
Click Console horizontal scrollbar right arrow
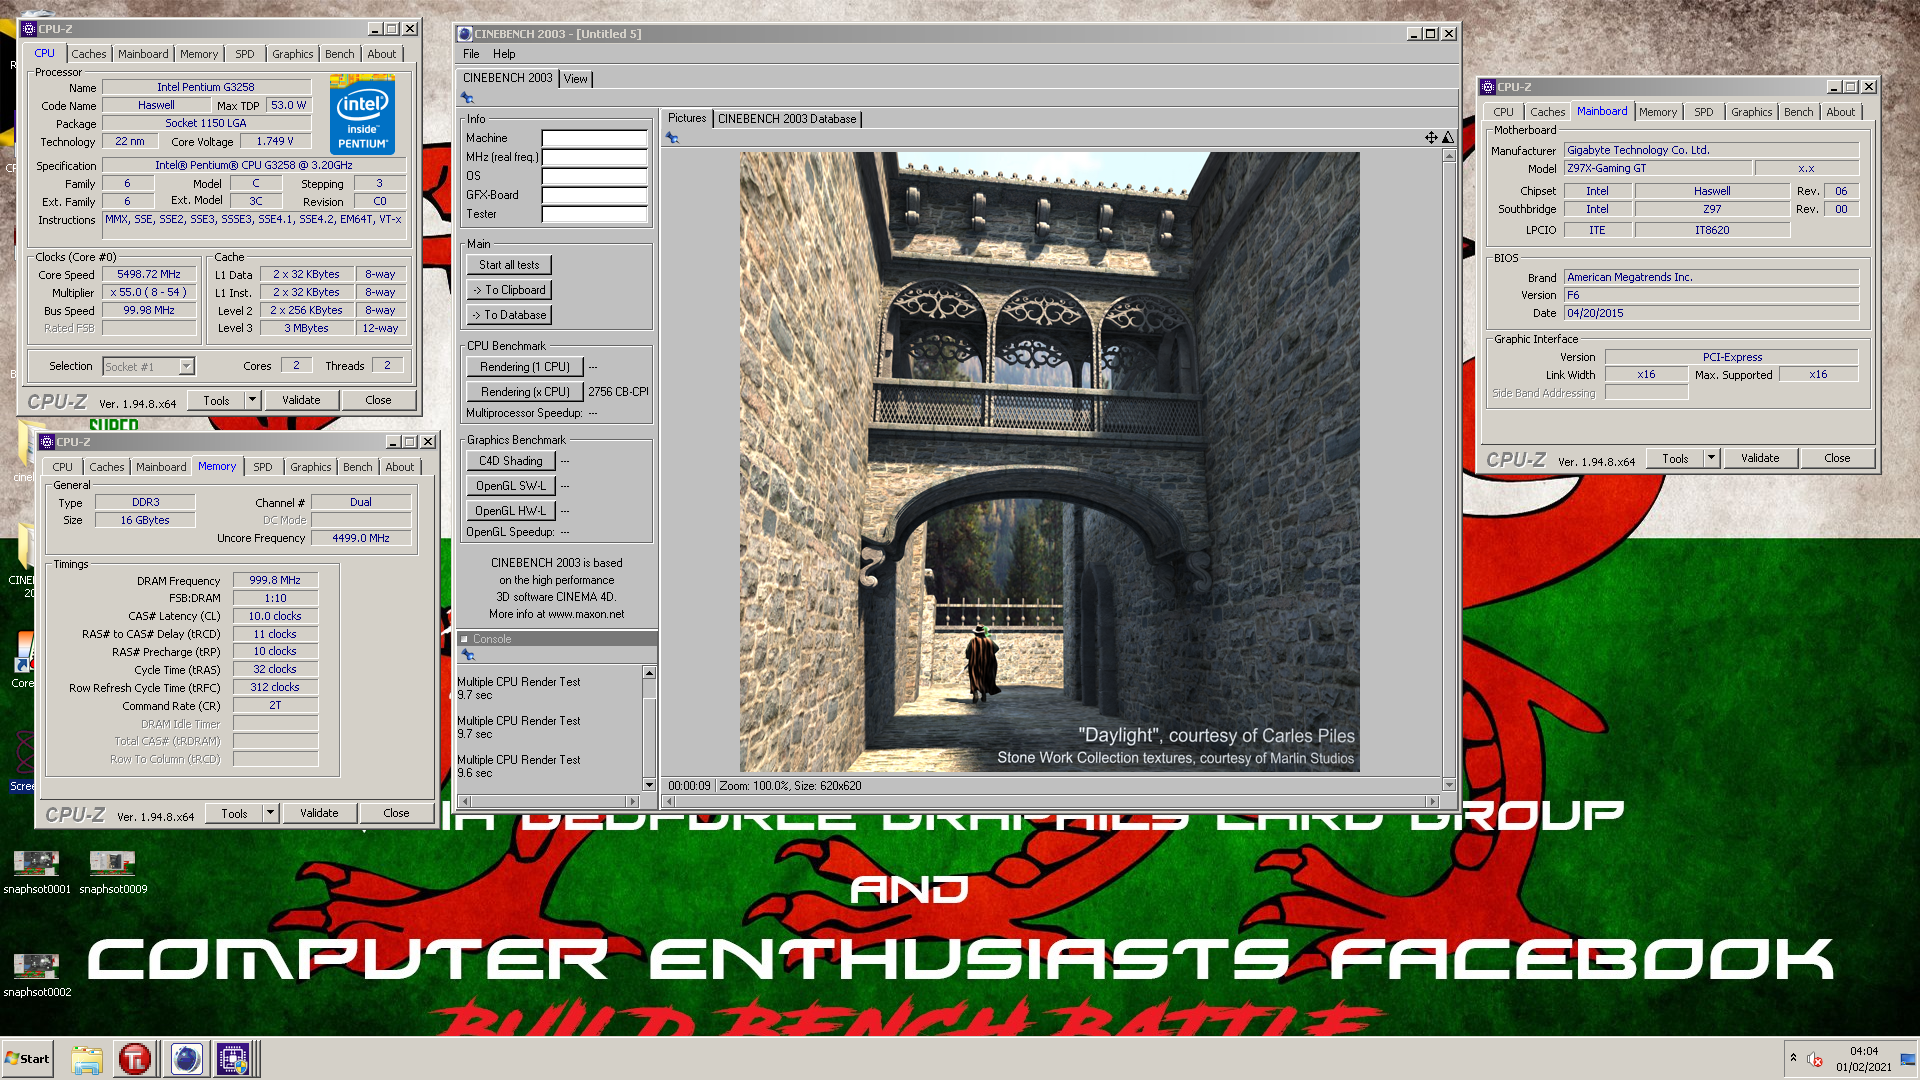632,801
